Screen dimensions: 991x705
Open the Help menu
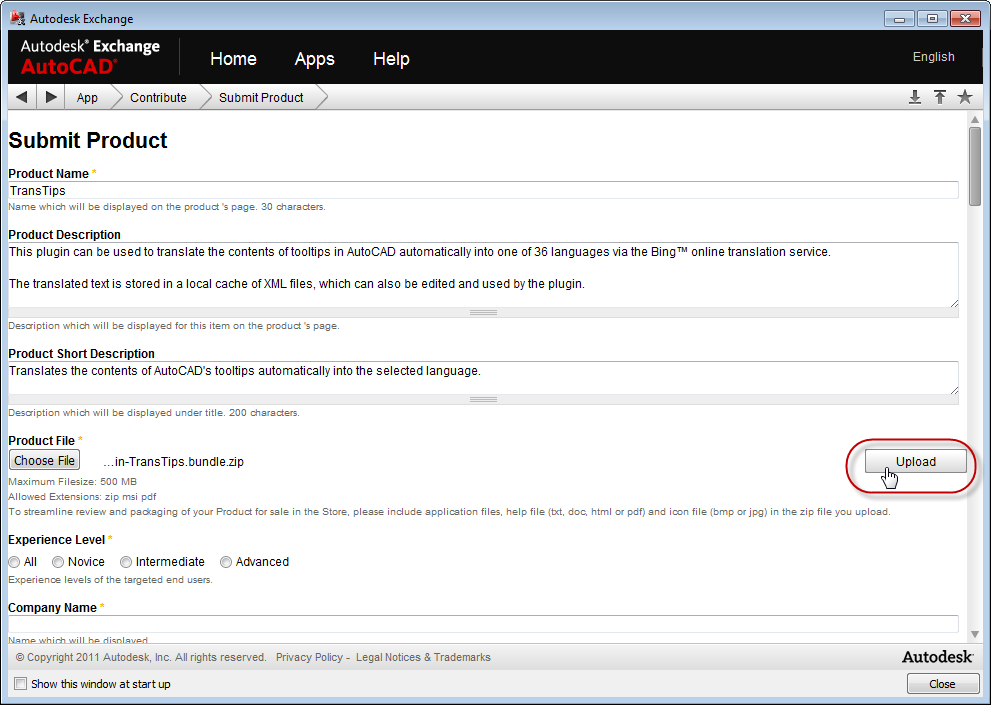point(391,59)
